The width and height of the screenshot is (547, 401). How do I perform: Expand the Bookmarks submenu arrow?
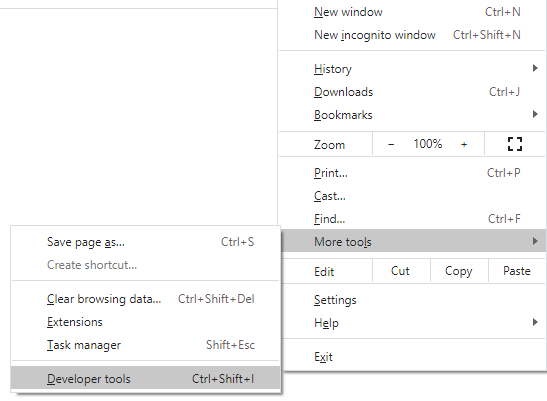point(535,114)
